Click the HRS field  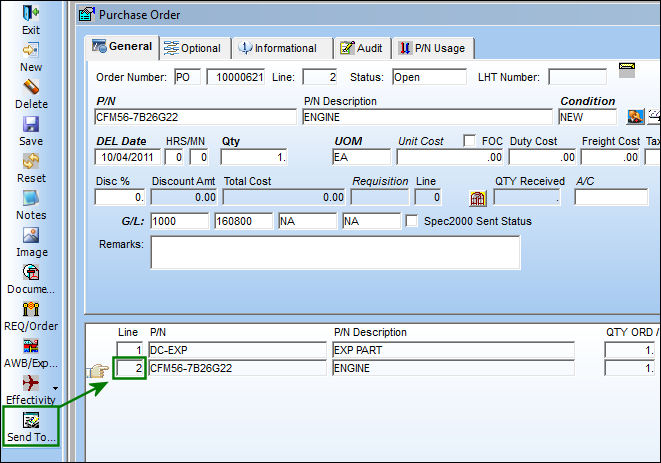[x=174, y=157]
